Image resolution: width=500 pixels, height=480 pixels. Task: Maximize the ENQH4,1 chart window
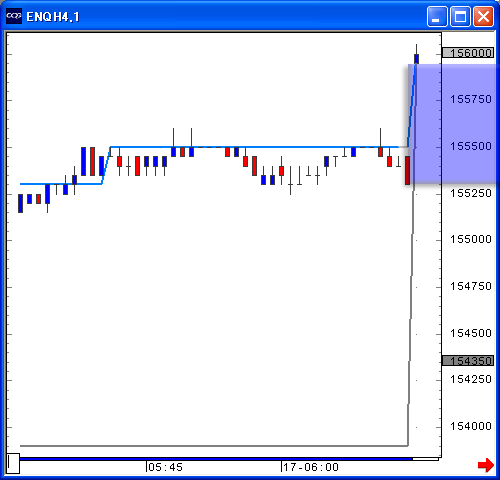coord(460,16)
